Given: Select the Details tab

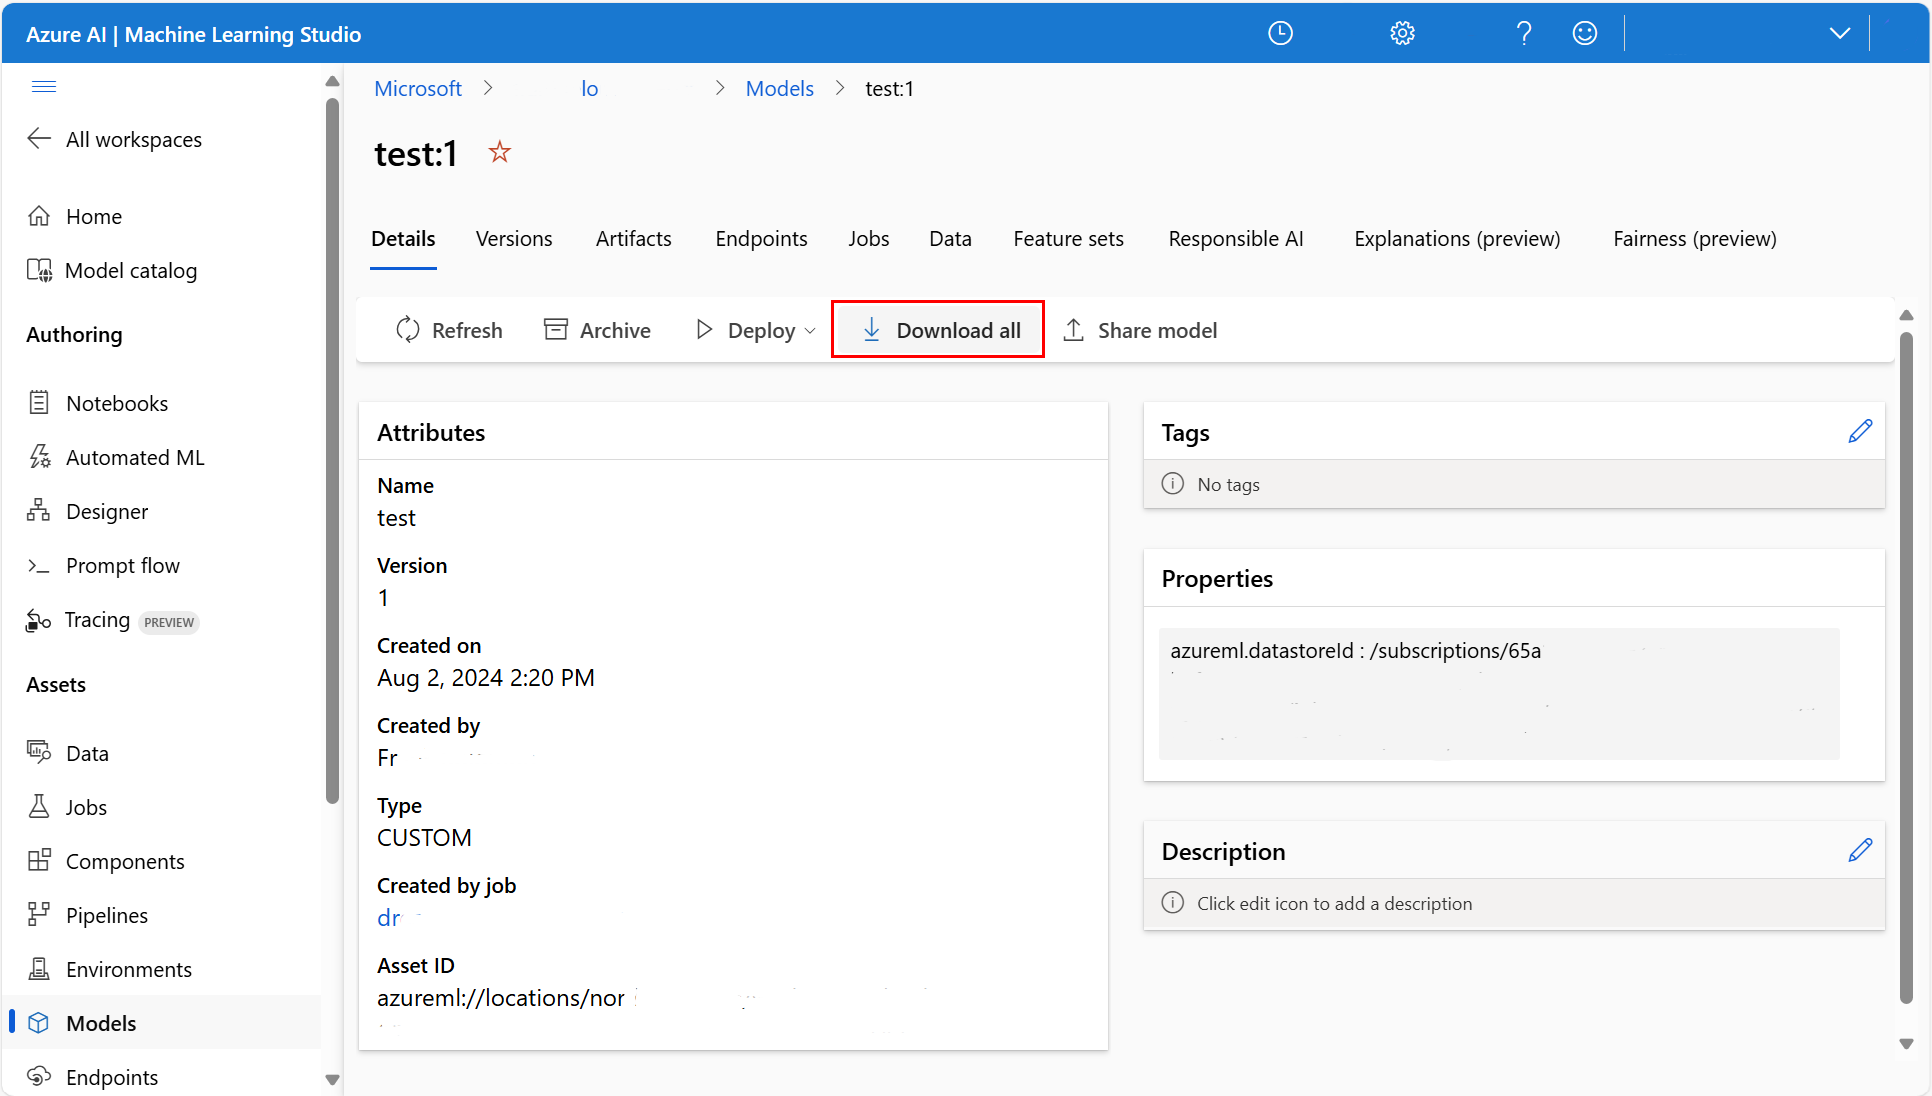Looking at the screenshot, I should (403, 238).
